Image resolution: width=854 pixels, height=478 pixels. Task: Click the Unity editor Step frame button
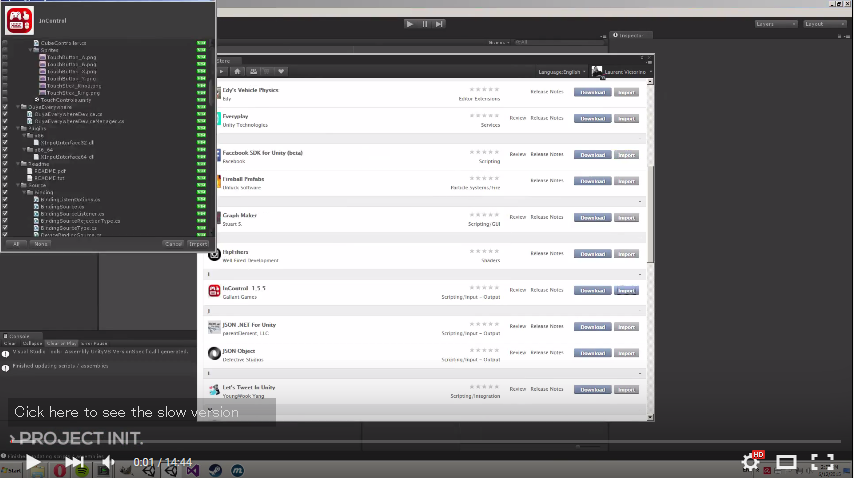click(x=439, y=24)
